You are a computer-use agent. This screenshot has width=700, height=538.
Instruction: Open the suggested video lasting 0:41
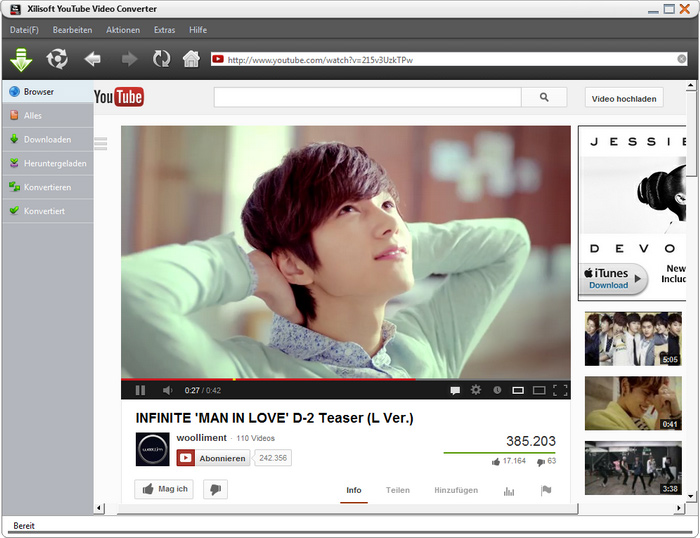click(x=633, y=403)
